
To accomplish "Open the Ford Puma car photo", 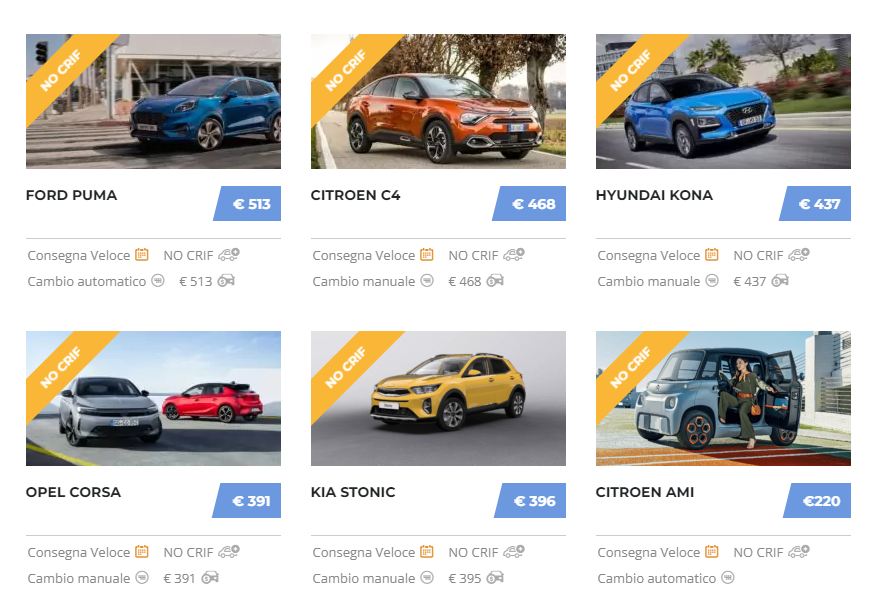I will click(153, 102).
